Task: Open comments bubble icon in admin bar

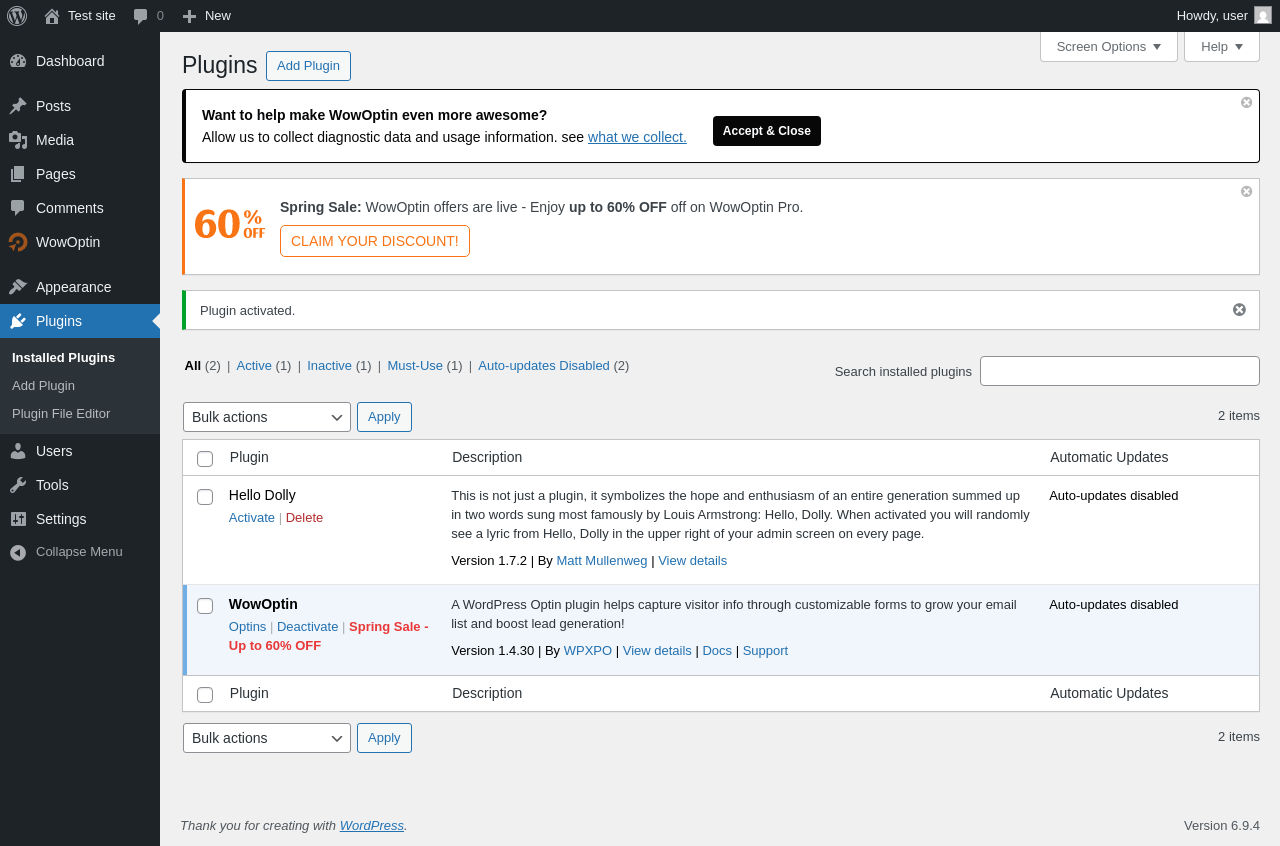Action: 141,16
